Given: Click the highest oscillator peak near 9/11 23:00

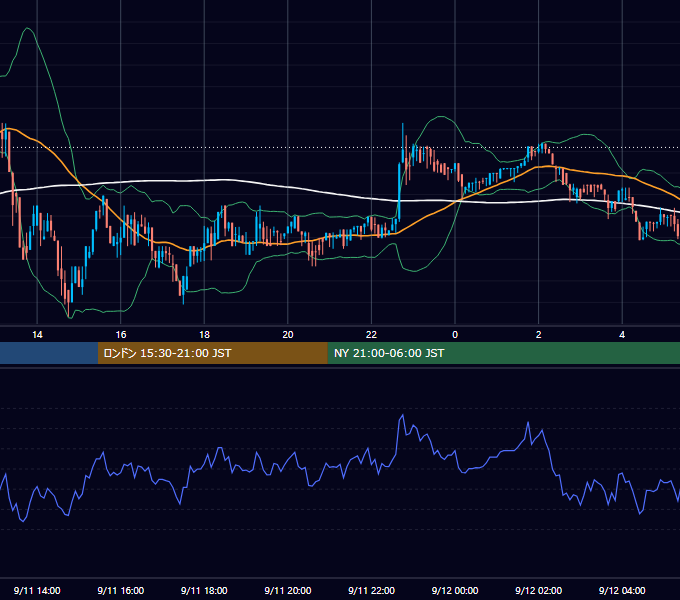Looking at the screenshot, I should coord(402,415).
